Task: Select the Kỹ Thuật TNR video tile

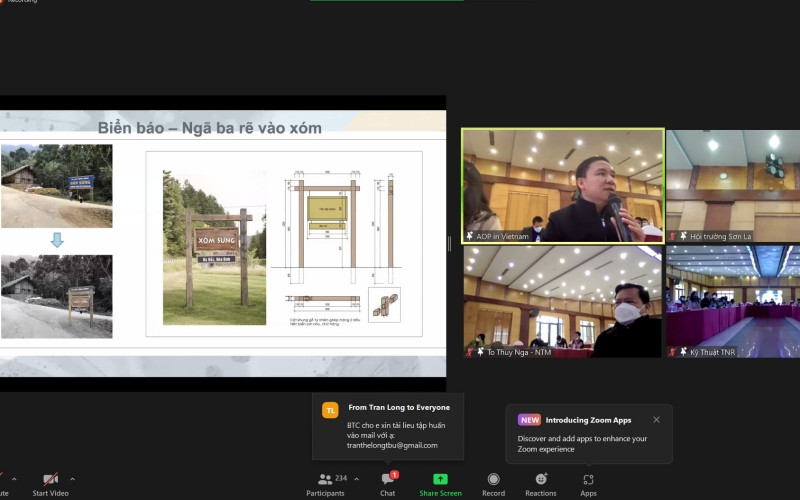Action: (x=733, y=301)
